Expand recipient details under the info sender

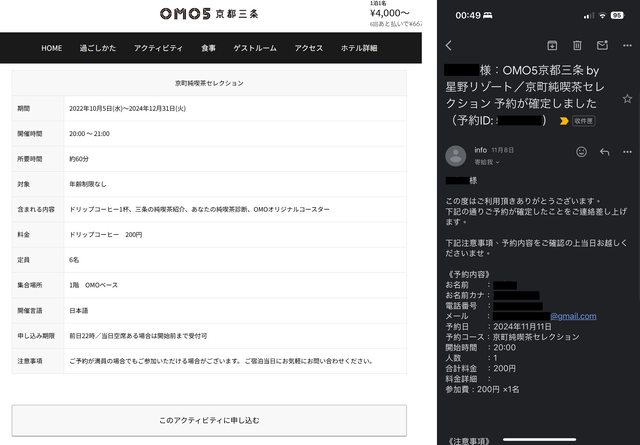(x=487, y=160)
